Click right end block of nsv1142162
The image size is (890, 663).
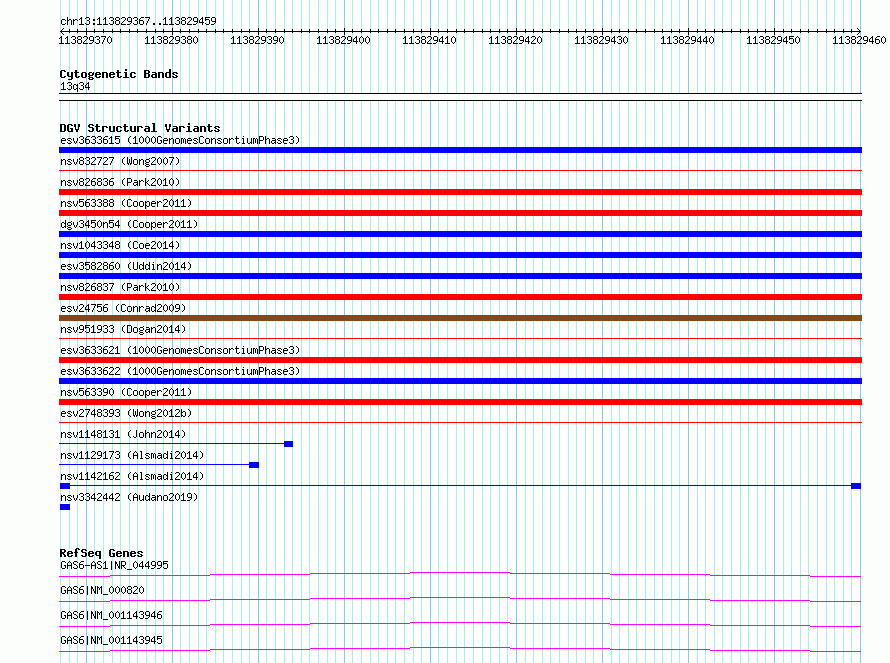click(x=856, y=486)
